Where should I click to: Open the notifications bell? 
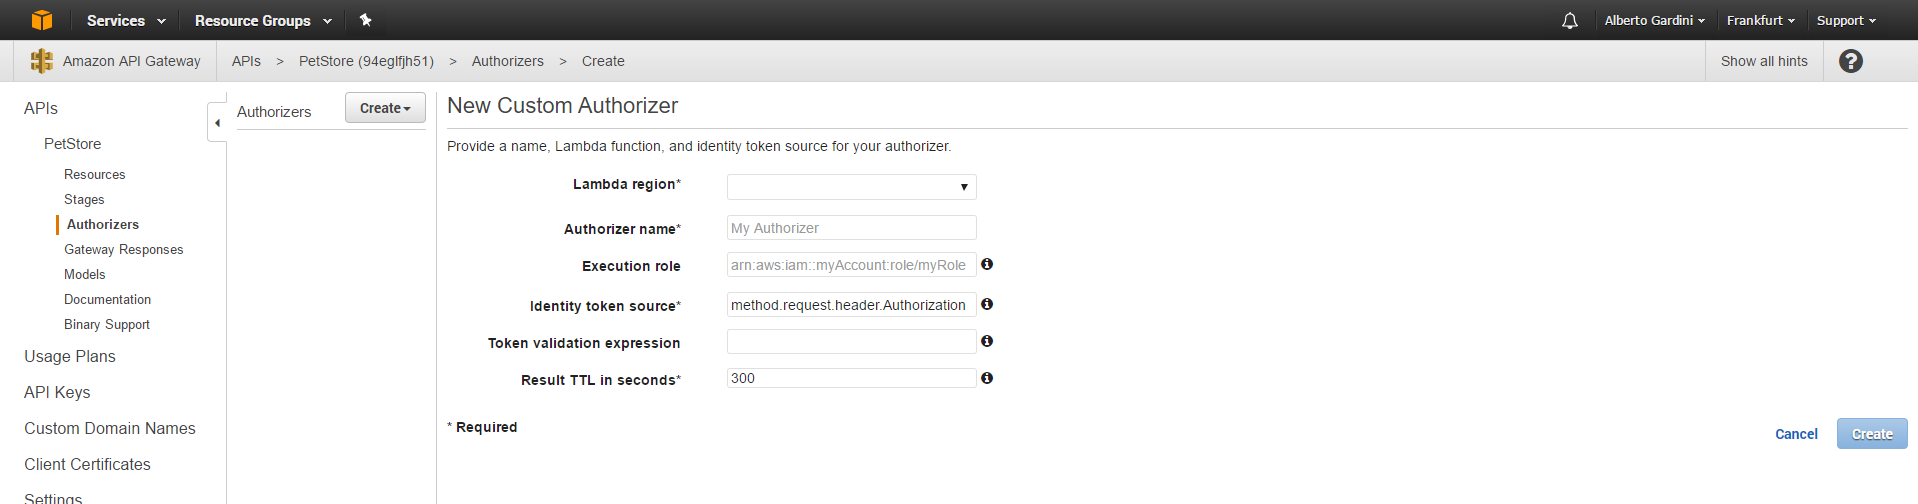click(1570, 21)
